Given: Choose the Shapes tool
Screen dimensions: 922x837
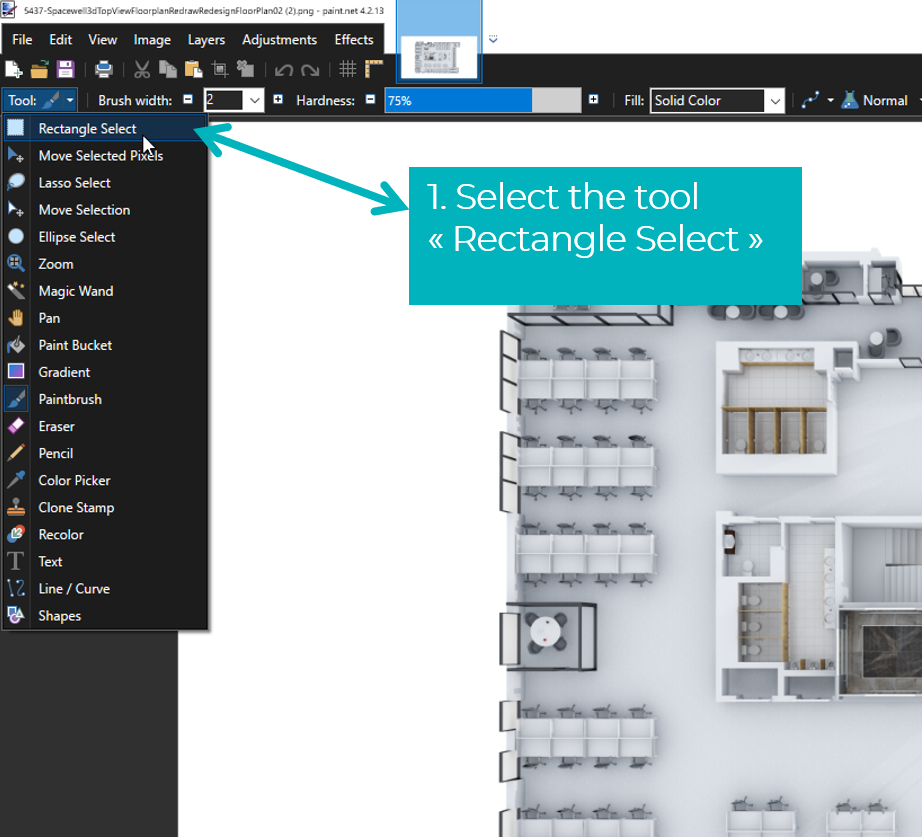Looking at the screenshot, I should click(x=105, y=616).
